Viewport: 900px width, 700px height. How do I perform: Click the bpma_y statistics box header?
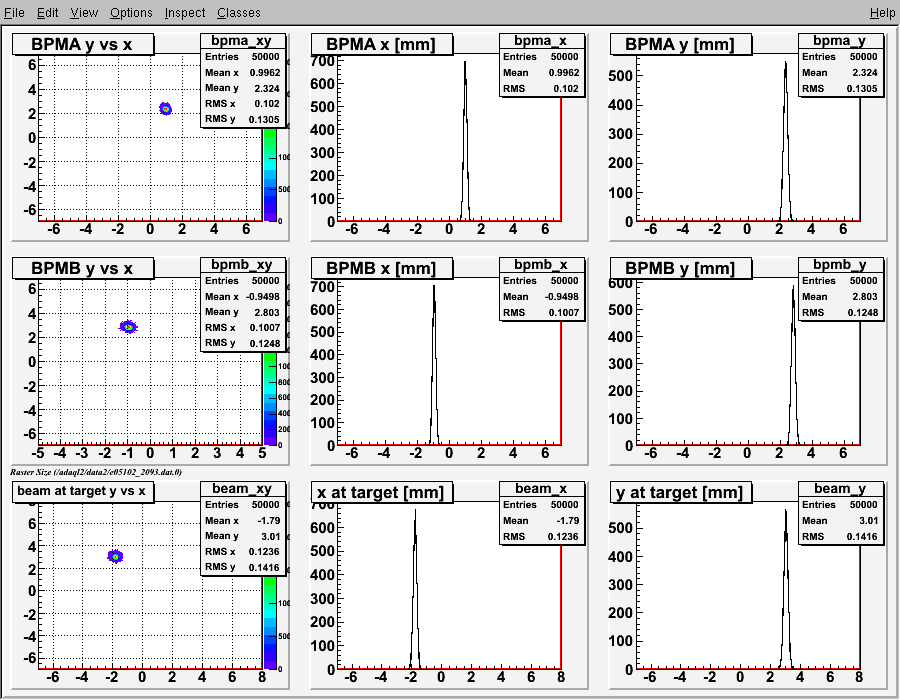click(841, 41)
